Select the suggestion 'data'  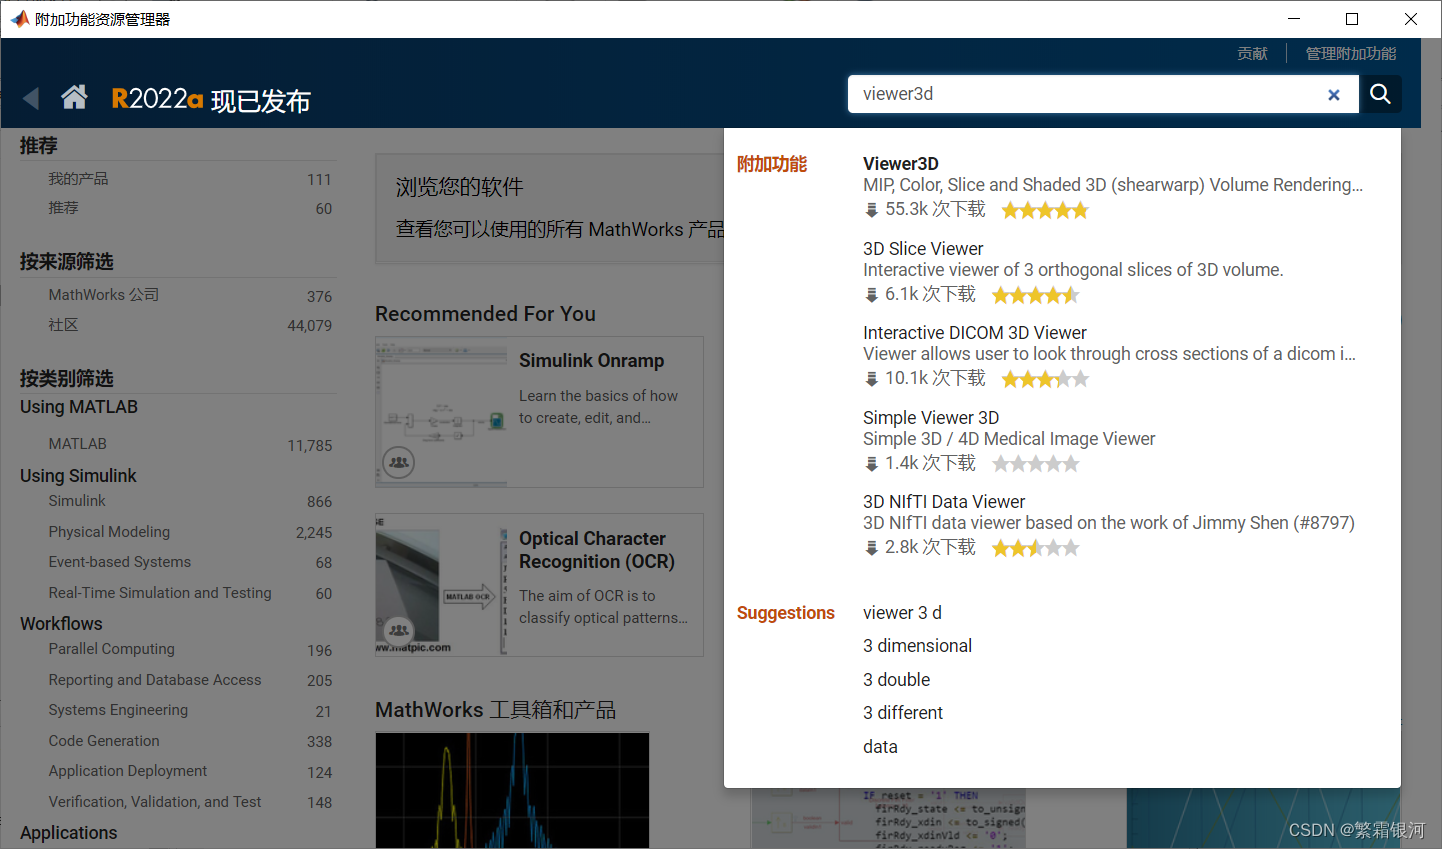tap(880, 747)
